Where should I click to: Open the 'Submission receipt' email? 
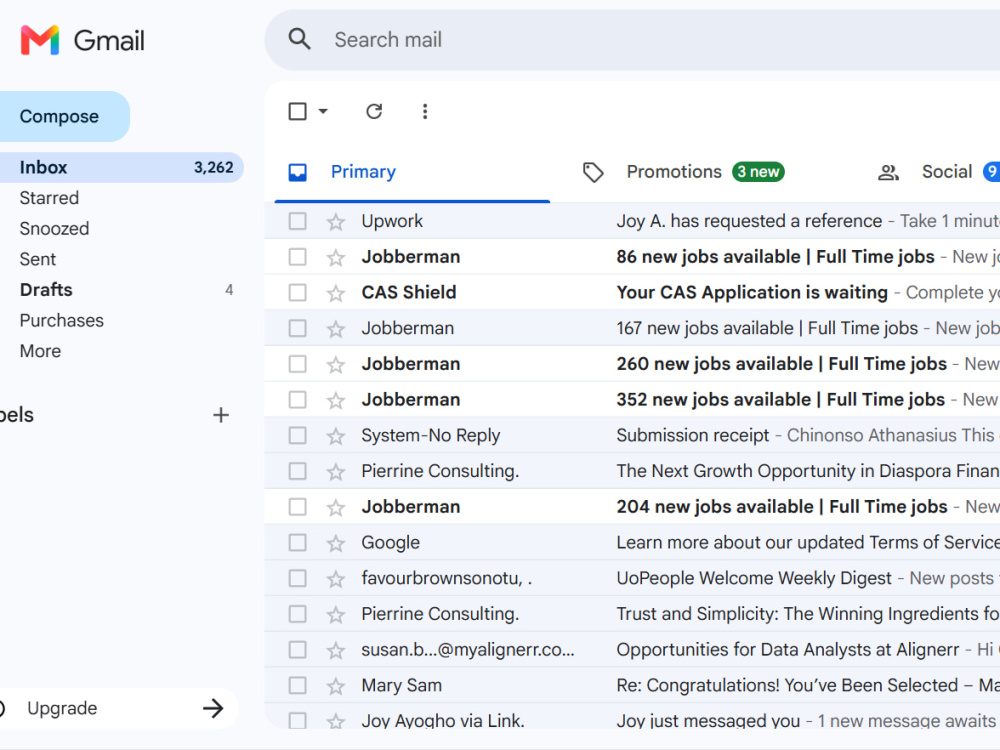click(693, 436)
